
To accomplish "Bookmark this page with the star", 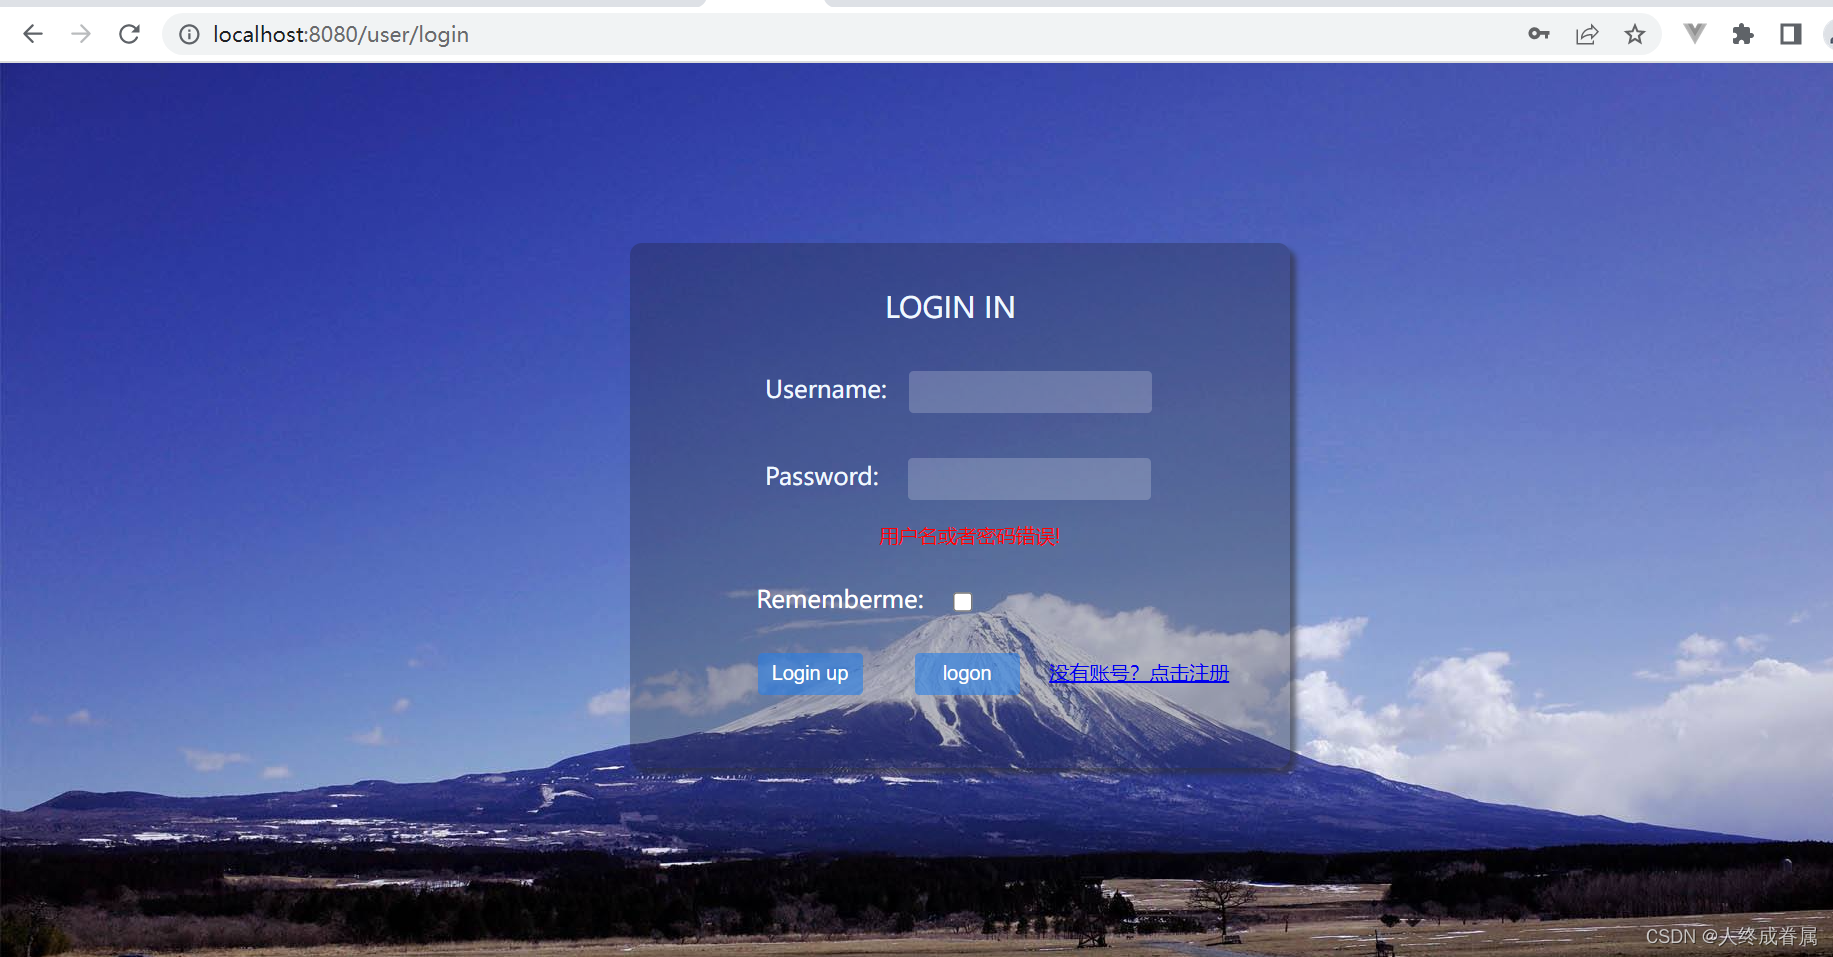I will pyautogui.click(x=1635, y=35).
